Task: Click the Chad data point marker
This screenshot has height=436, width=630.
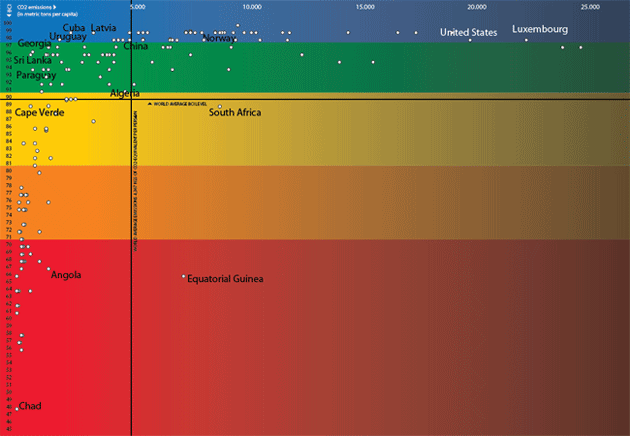Action: [x=16, y=408]
